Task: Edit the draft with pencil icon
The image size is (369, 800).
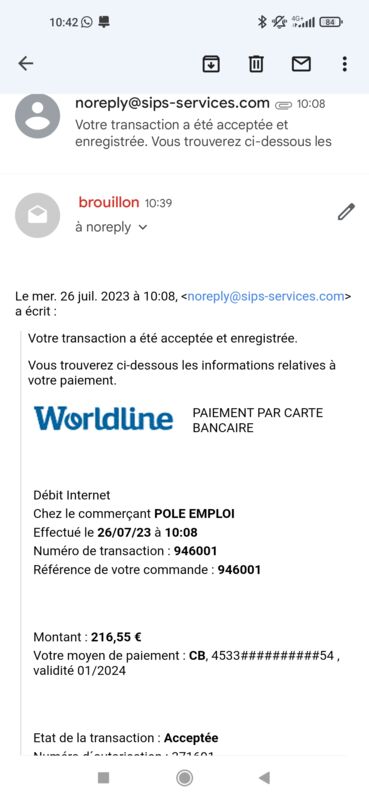Action: tap(346, 212)
